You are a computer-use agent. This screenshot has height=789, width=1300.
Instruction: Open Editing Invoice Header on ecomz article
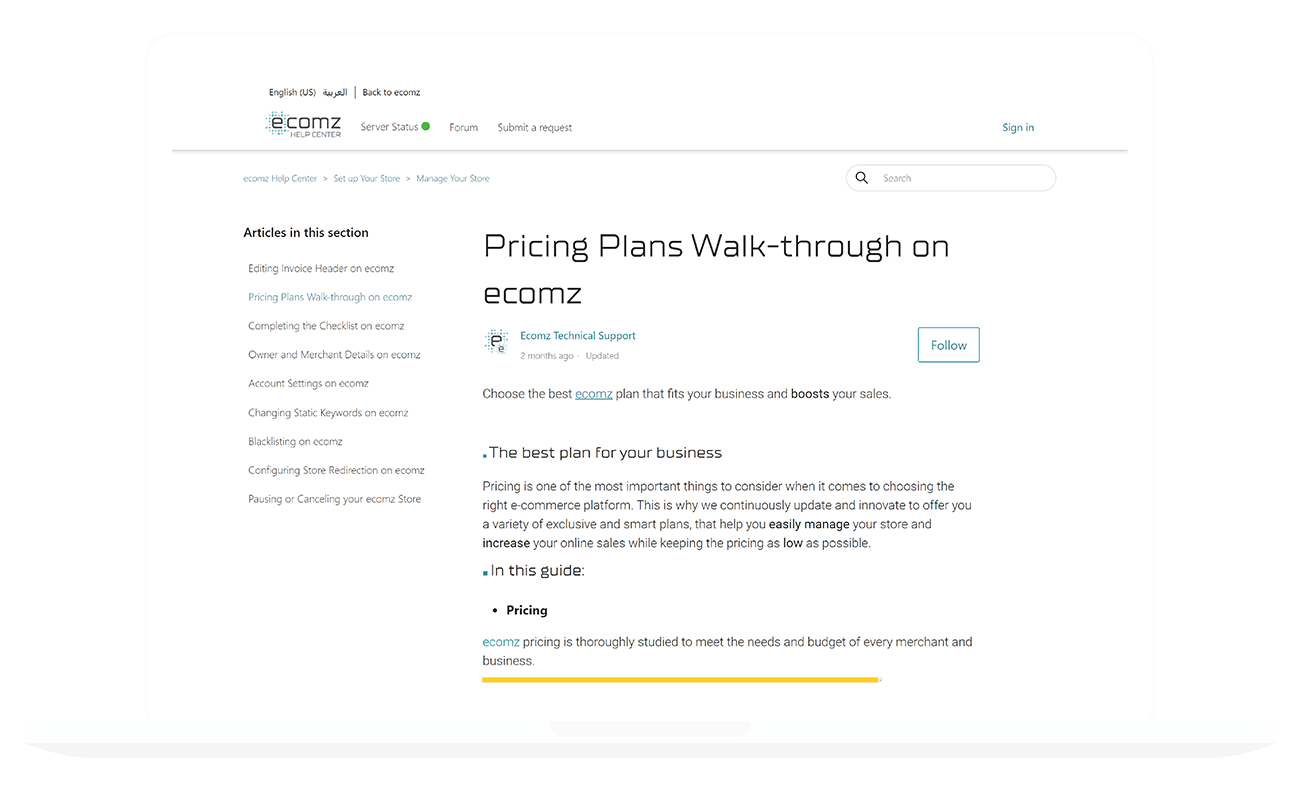point(321,268)
